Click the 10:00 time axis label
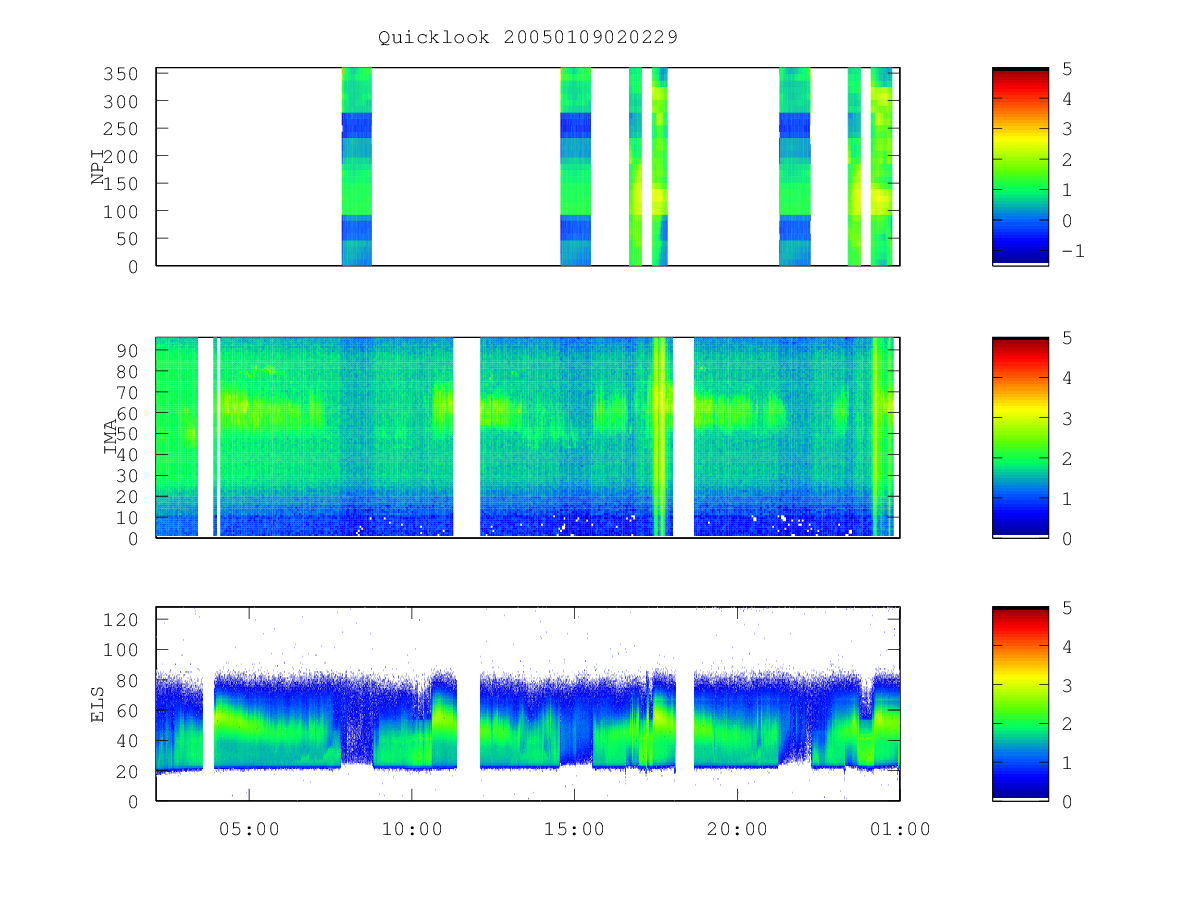1200x900 pixels. pyautogui.click(x=411, y=829)
